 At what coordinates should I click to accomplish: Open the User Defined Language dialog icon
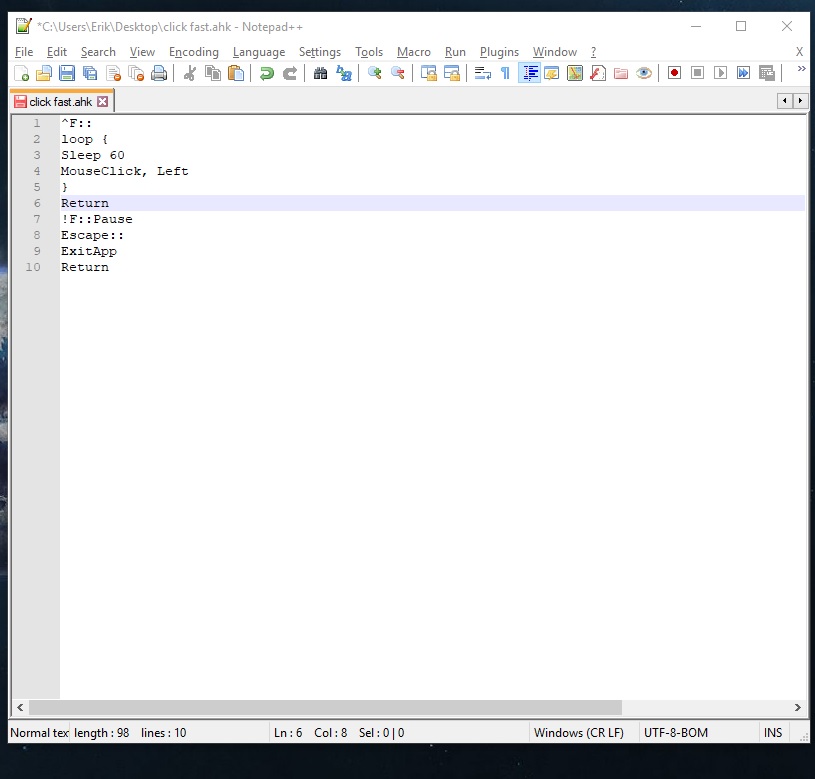tap(551, 73)
